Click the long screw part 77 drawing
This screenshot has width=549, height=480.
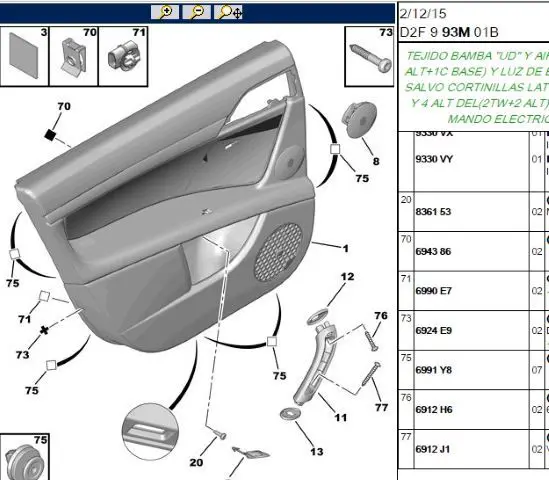pyautogui.click(x=371, y=374)
